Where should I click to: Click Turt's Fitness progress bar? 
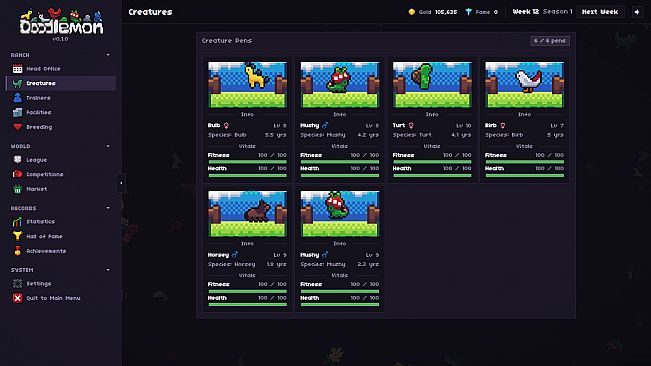[432, 162]
